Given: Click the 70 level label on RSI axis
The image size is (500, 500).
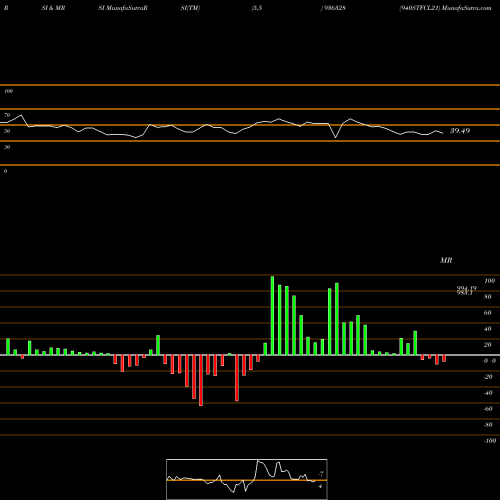Looking at the screenshot, I should [7, 115].
